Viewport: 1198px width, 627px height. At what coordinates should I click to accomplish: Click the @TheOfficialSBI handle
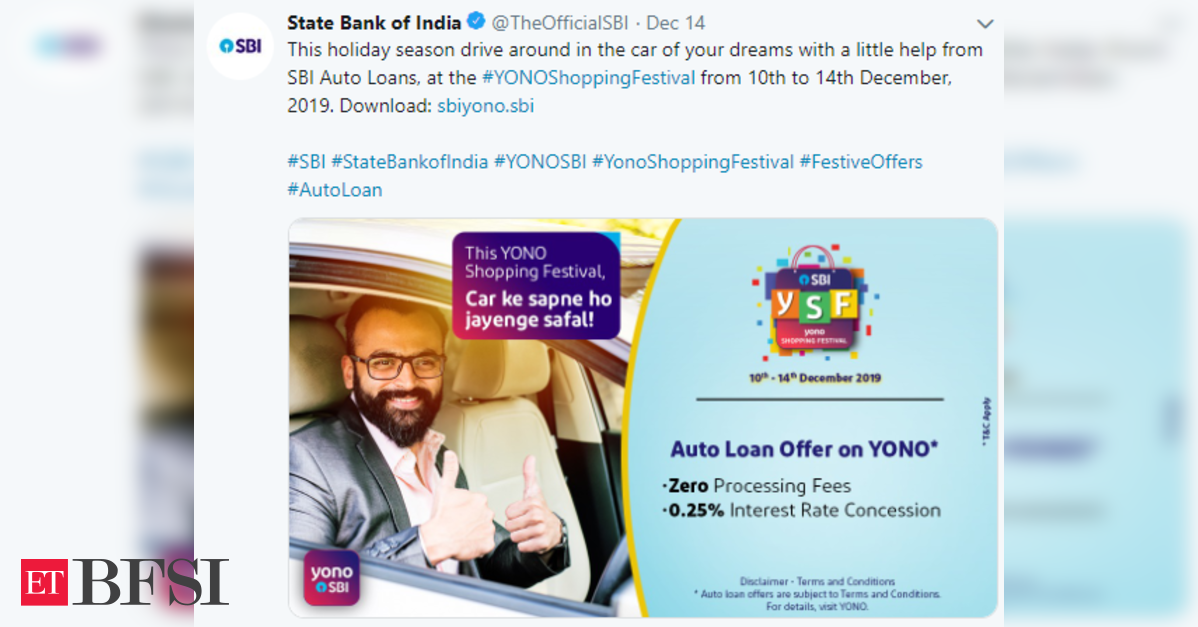click(x=559, y=23)
